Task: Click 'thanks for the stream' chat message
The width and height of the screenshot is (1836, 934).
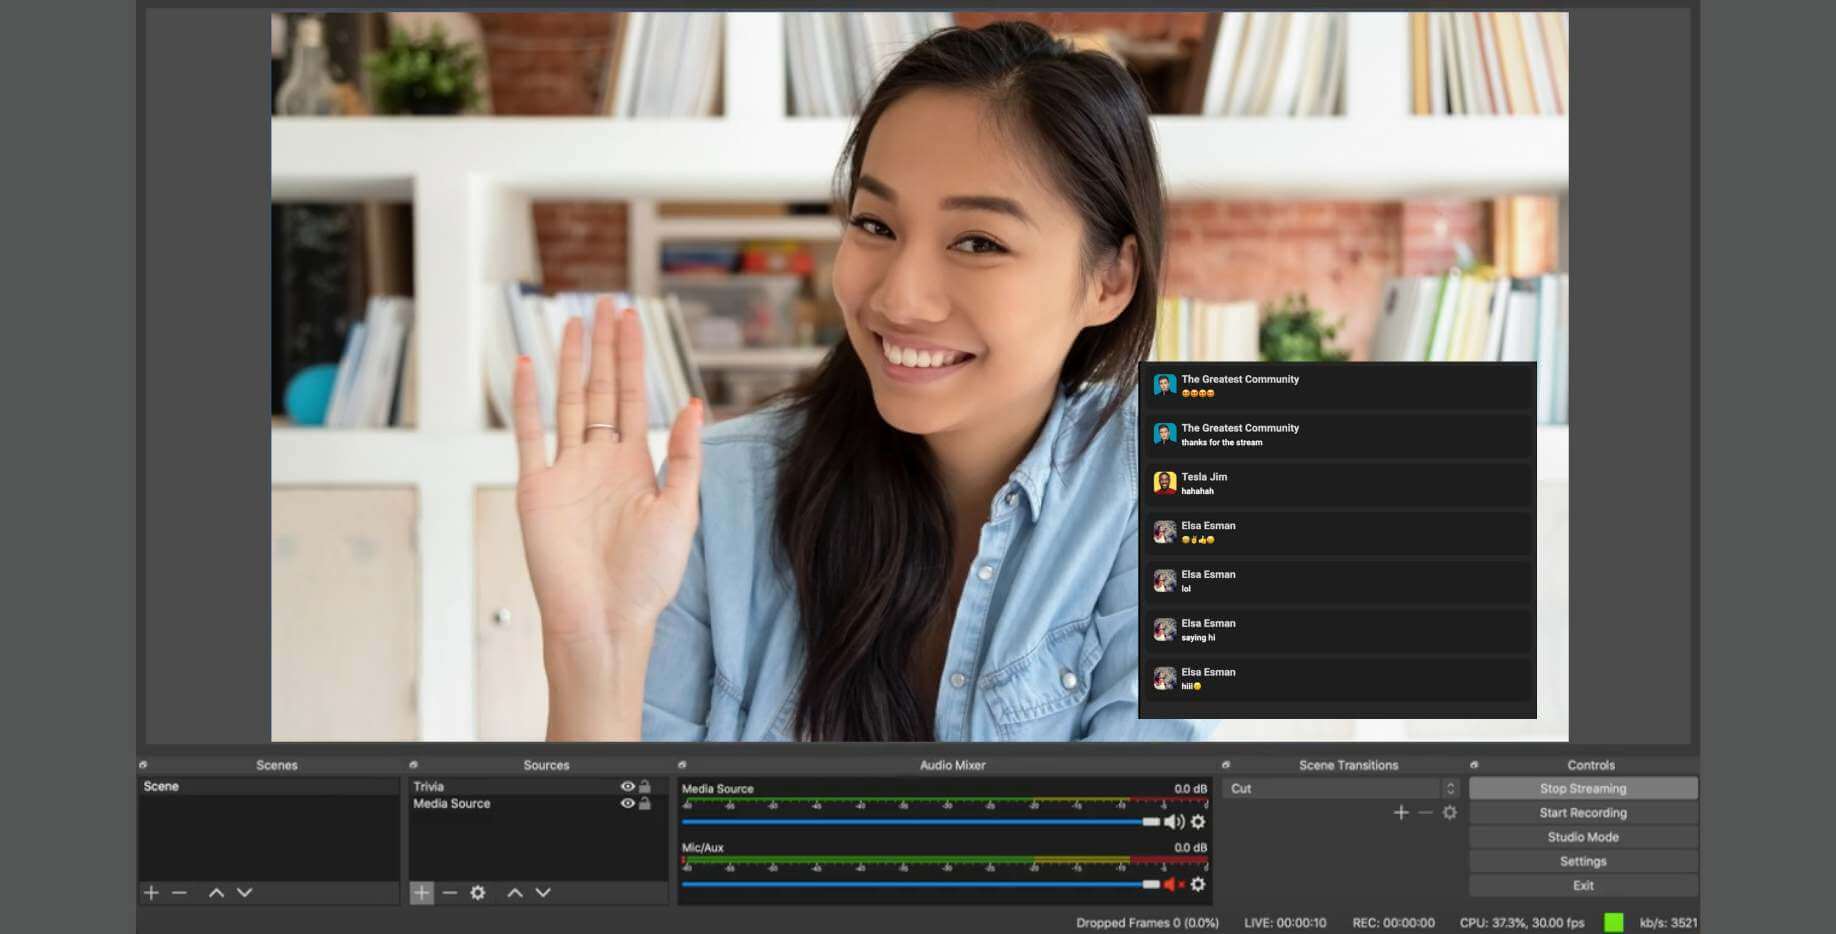Action: tap(1337, 435)
